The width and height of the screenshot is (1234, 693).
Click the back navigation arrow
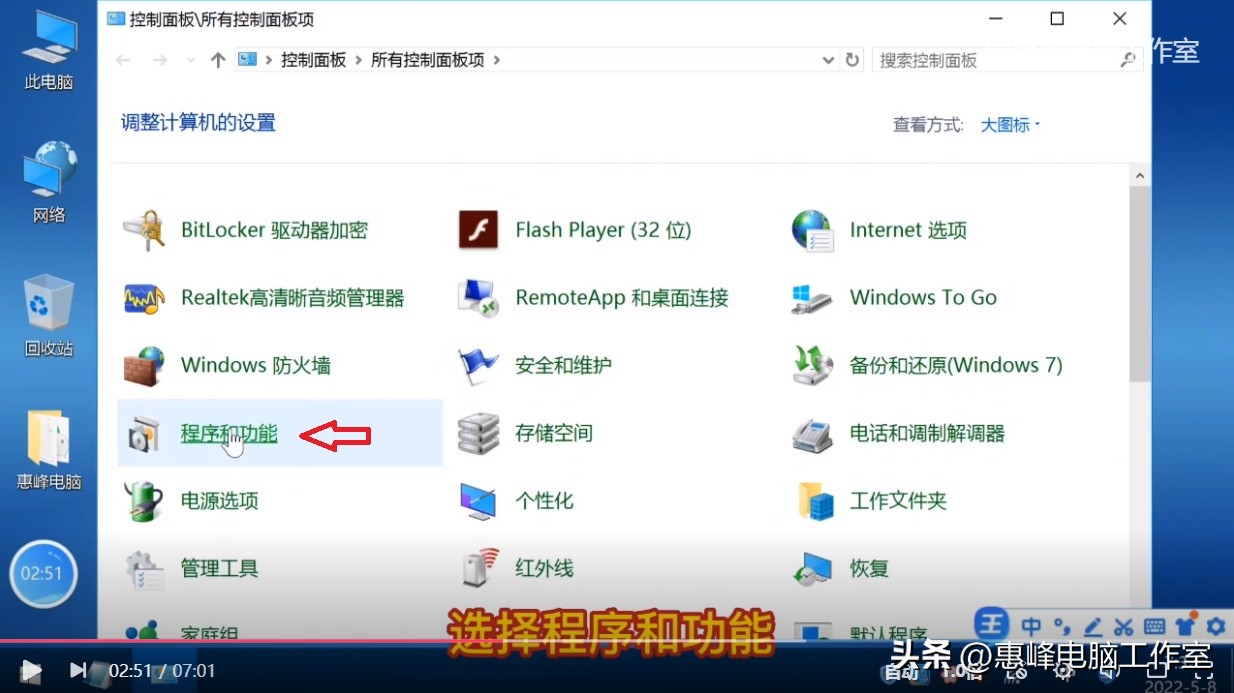122,59
